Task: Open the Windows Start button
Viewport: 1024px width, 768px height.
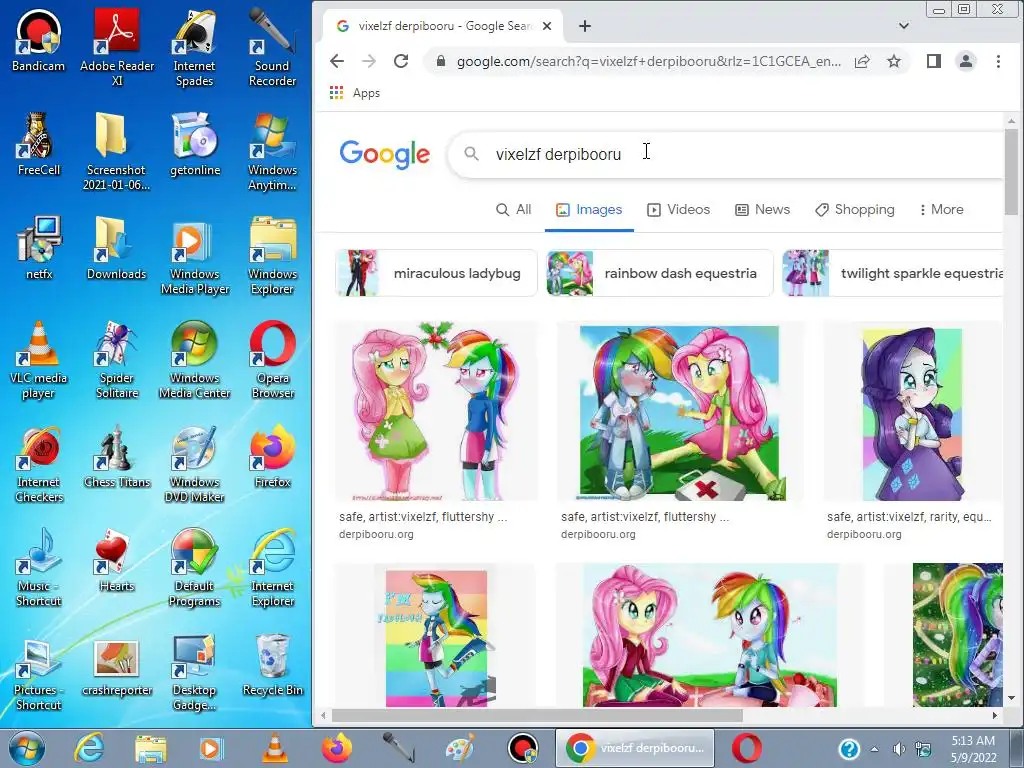Action: point(27,748)
